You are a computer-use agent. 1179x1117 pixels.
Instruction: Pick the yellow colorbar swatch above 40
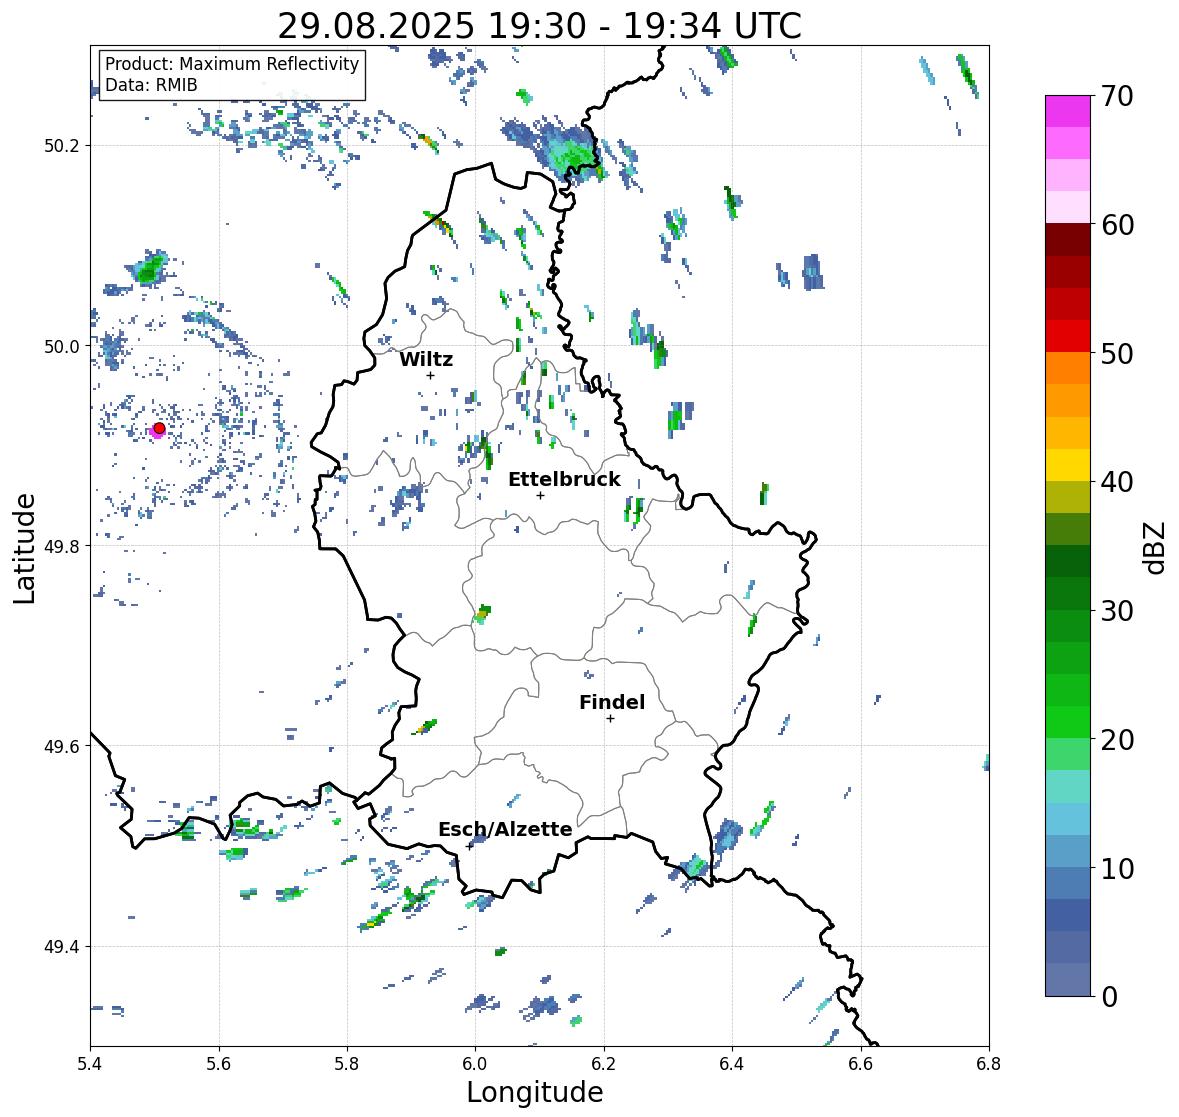1068,465
